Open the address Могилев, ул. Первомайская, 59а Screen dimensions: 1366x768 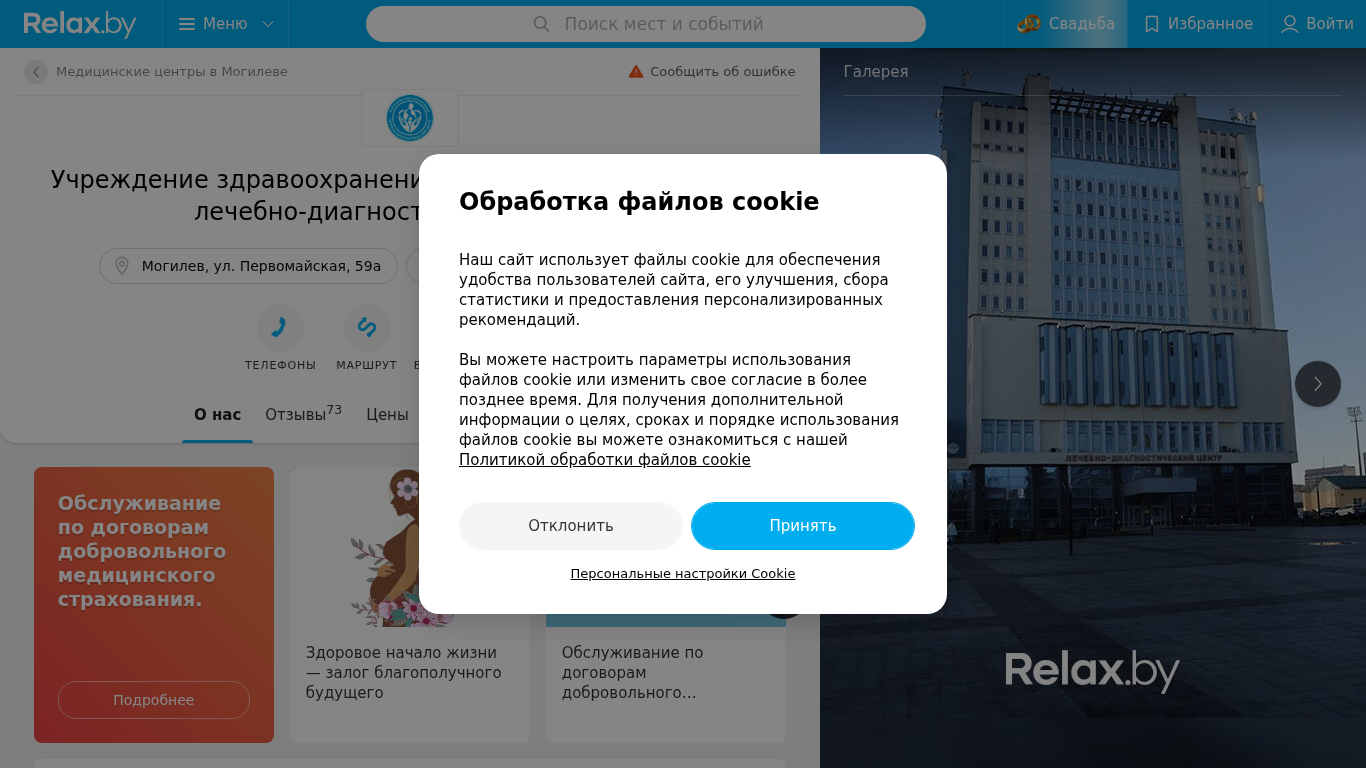point(249,266)
